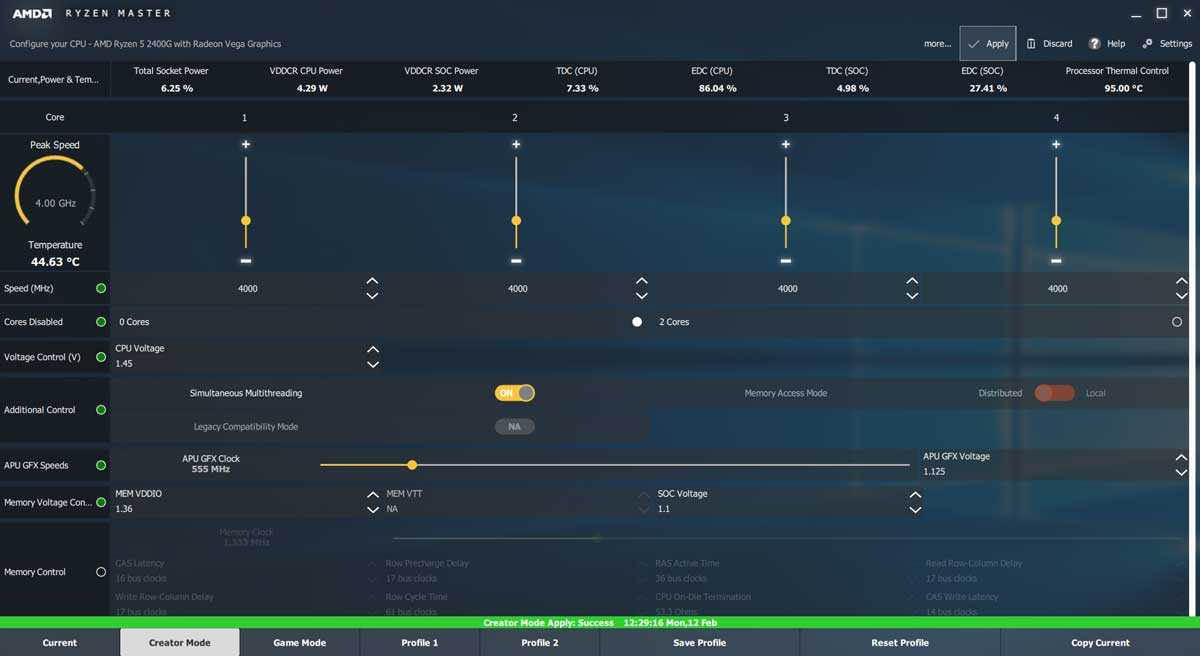Select the 2 Cores radio button
Screen dimensions: 1200x656
click(x=1176, y=322)
